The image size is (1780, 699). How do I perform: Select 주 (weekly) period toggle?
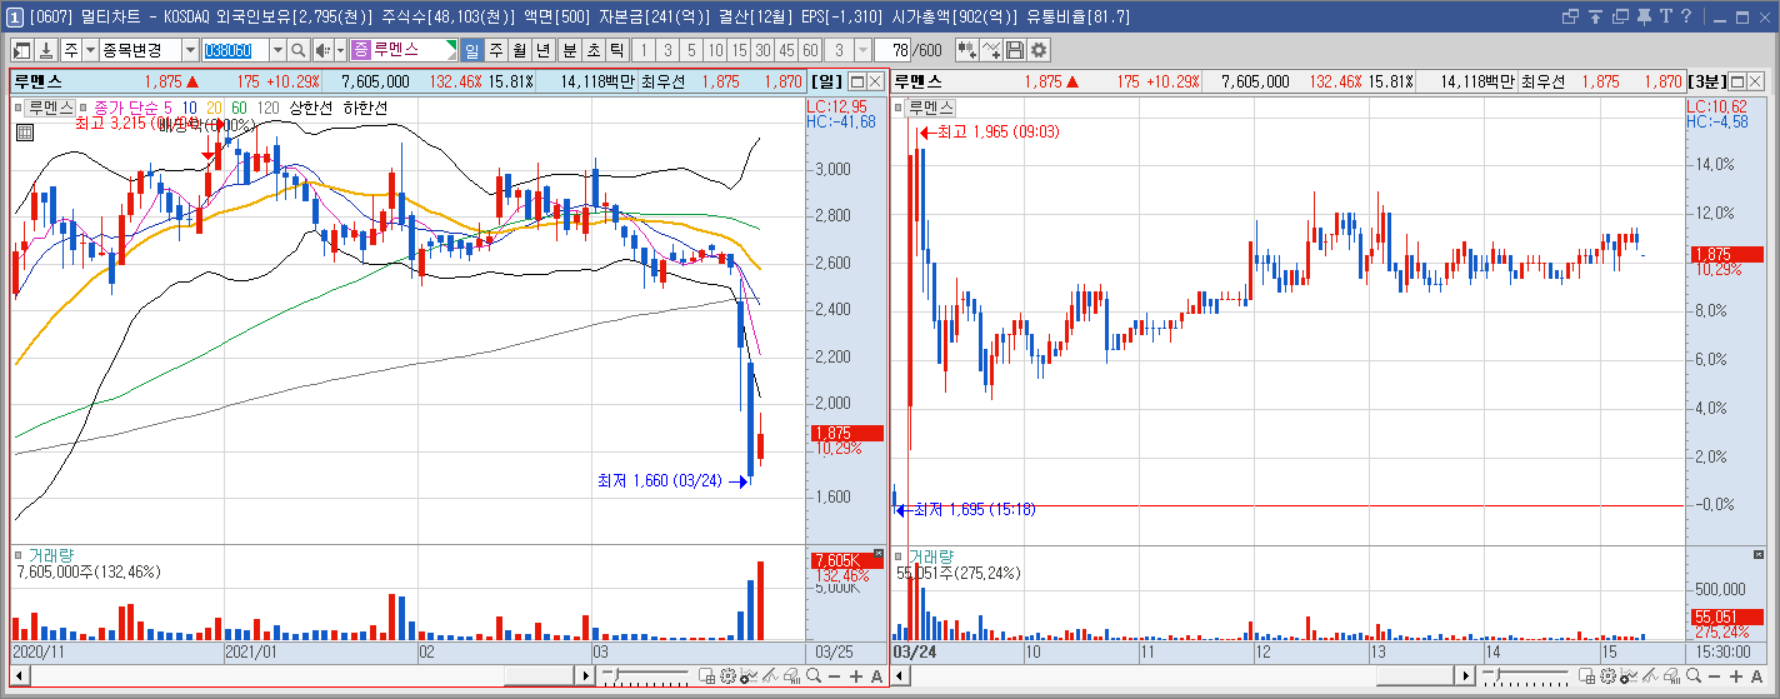496,50
